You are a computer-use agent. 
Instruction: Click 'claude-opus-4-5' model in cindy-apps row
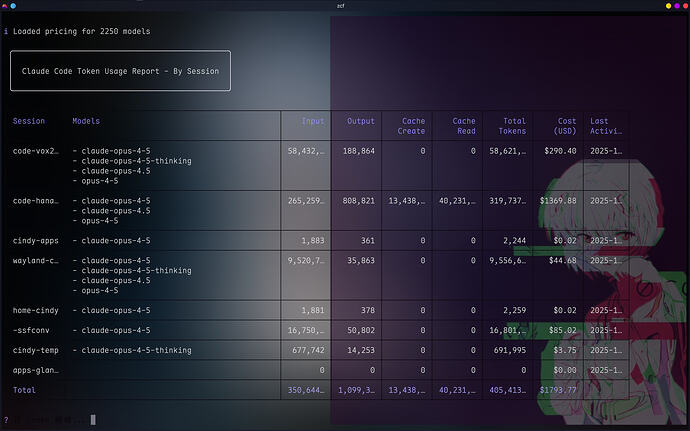coord(116,240)
